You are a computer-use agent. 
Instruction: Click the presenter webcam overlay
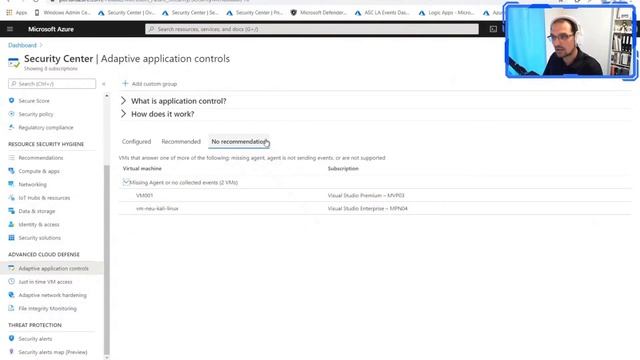pyautogui.click(x=570, y=41)
